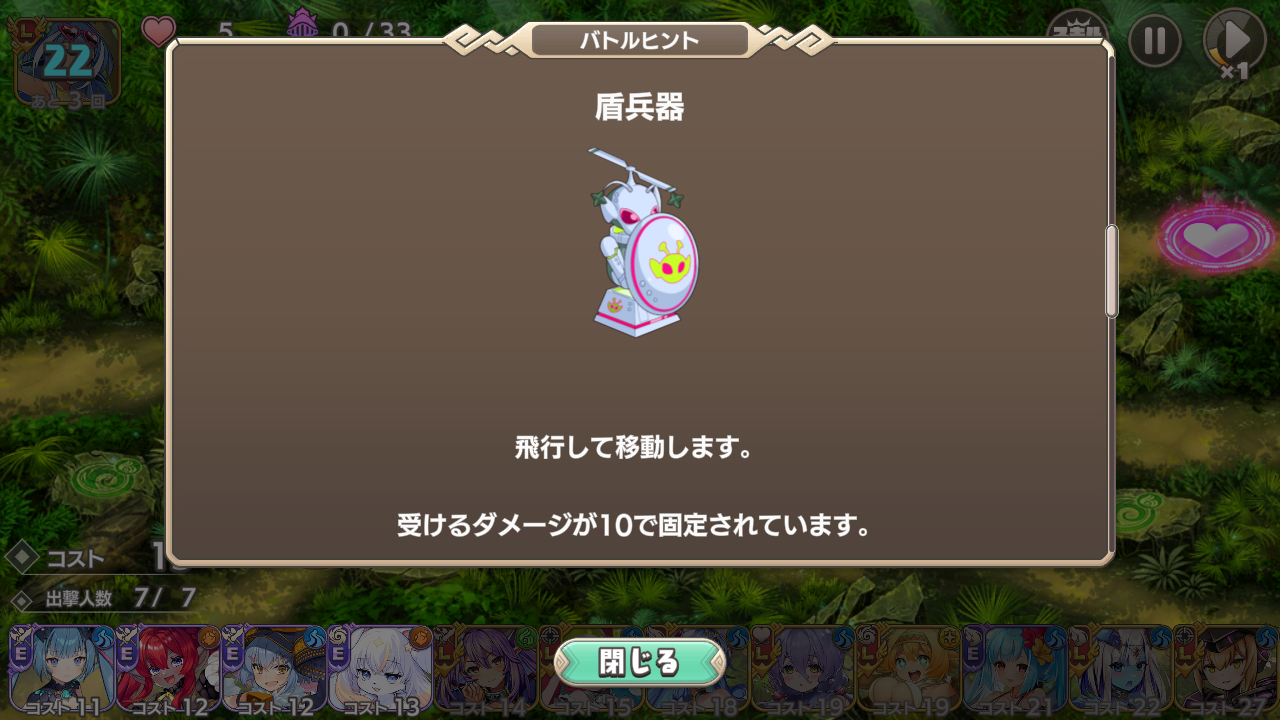
Task: Select the cost 11 blue-haired unit card
Action: [62, 668]
